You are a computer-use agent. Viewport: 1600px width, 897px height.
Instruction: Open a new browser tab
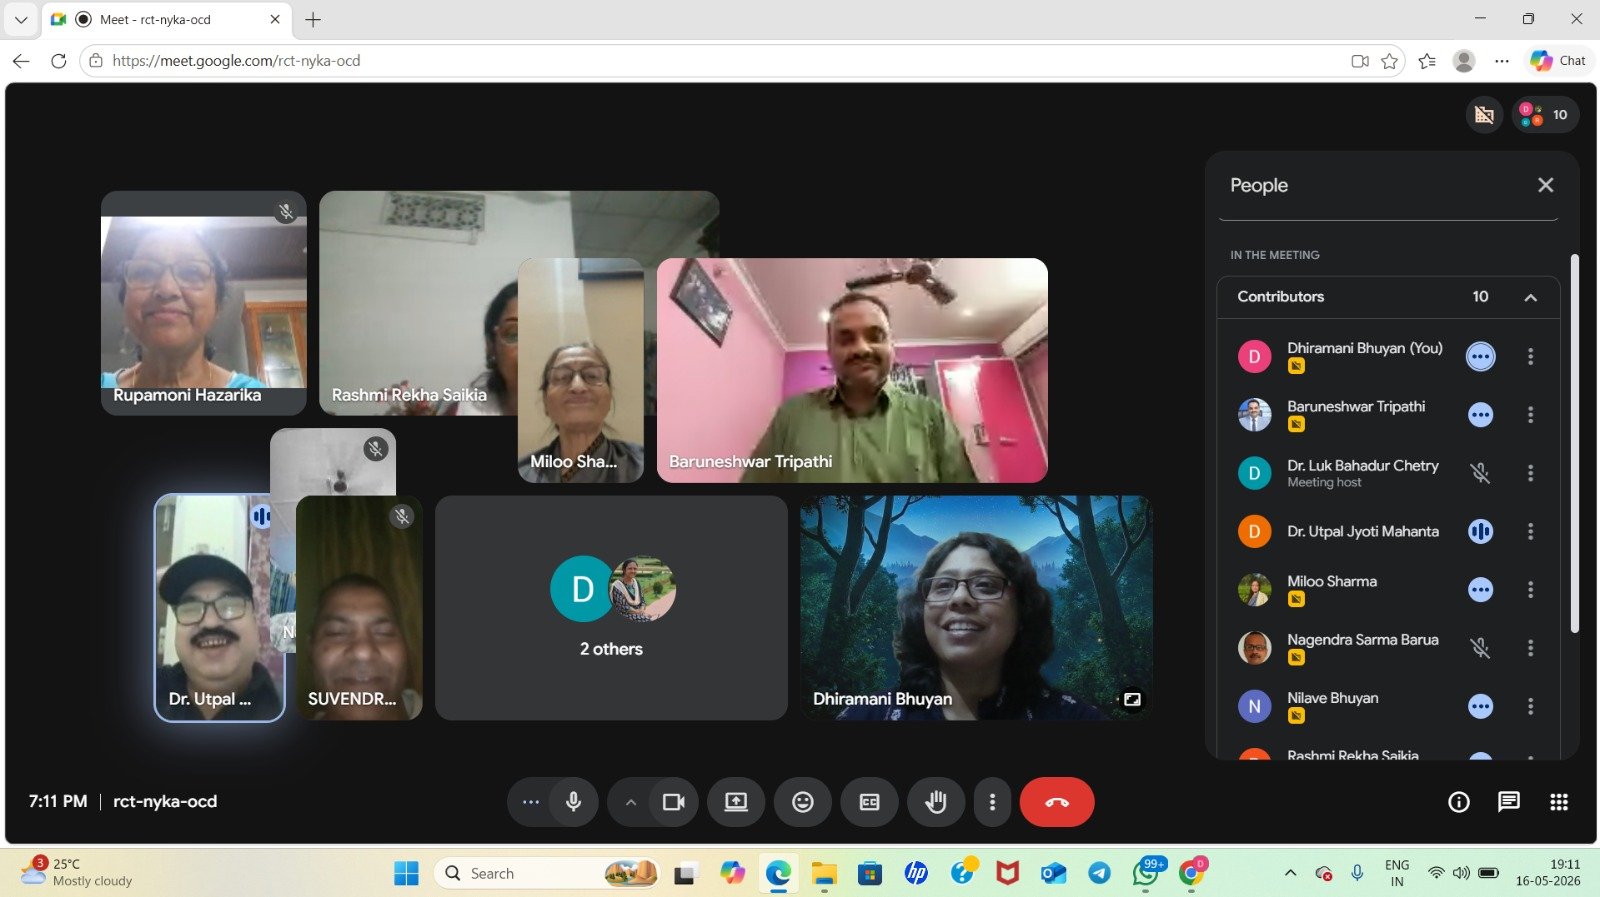(x=313, y=20)
